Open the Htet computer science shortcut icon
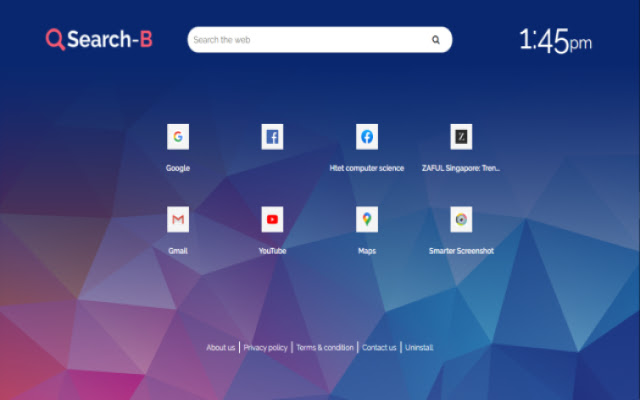640x400 pixels. [367, 137]
